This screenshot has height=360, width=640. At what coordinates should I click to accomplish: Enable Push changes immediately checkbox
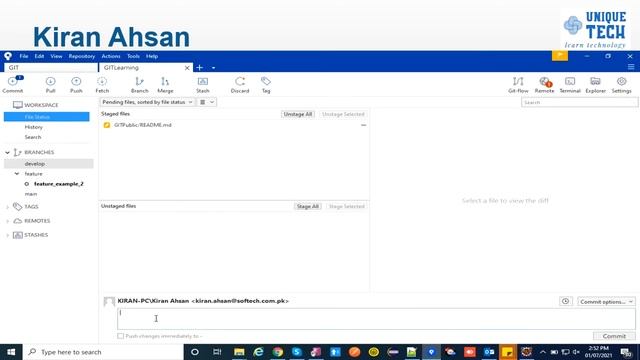point(120,336)
